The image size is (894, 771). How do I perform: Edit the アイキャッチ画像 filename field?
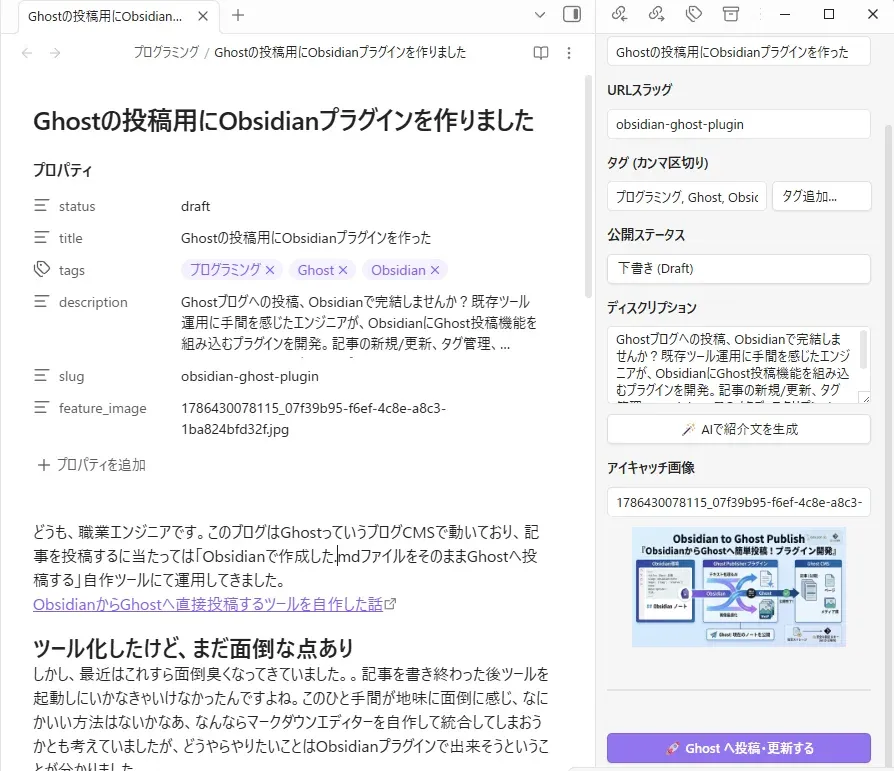click(x=738, y=502)
